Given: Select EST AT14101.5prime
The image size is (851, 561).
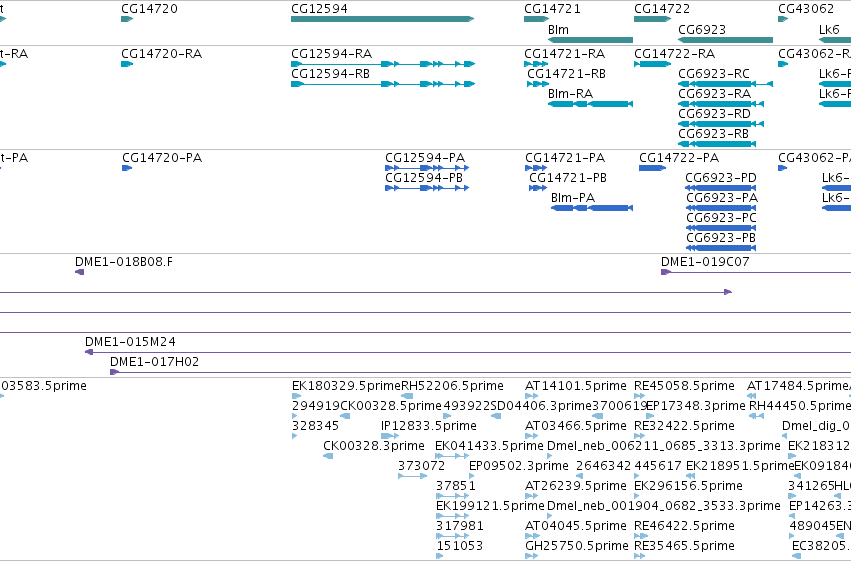Looking at the screenshot, I should pos(575,386).
